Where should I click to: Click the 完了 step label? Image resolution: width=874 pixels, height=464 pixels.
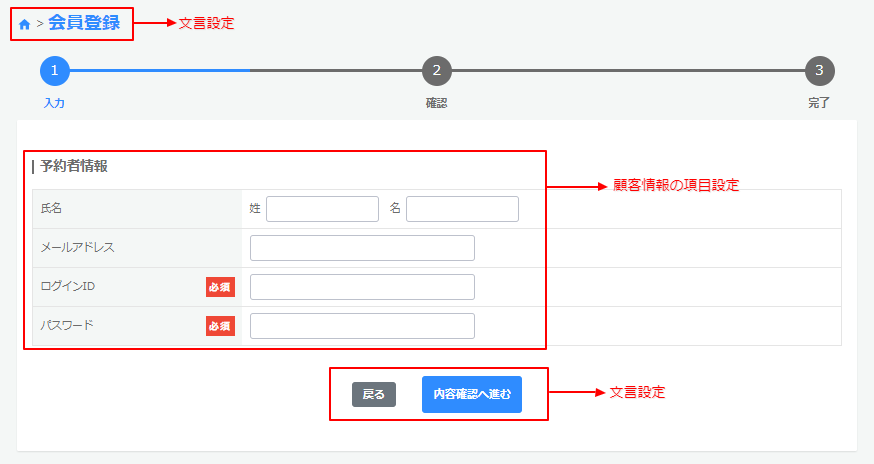point(819,103)
